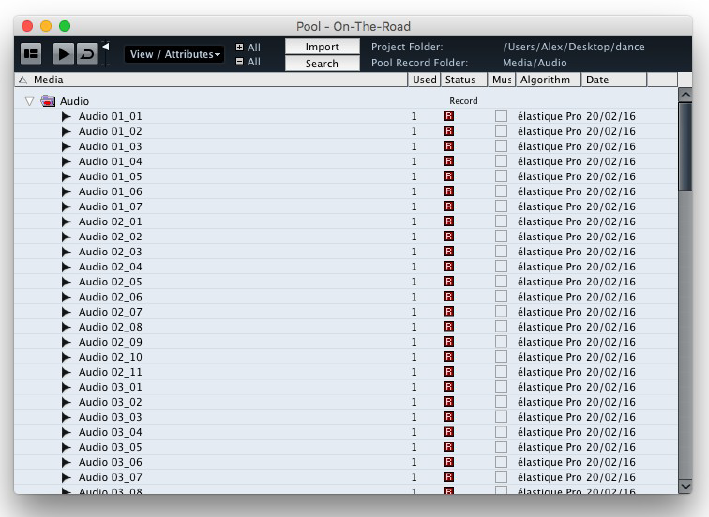The height and width of the screenshot is (517, 709).
Task: Click the Record label in Audio folder row
Action: click(x=463, y=100)
